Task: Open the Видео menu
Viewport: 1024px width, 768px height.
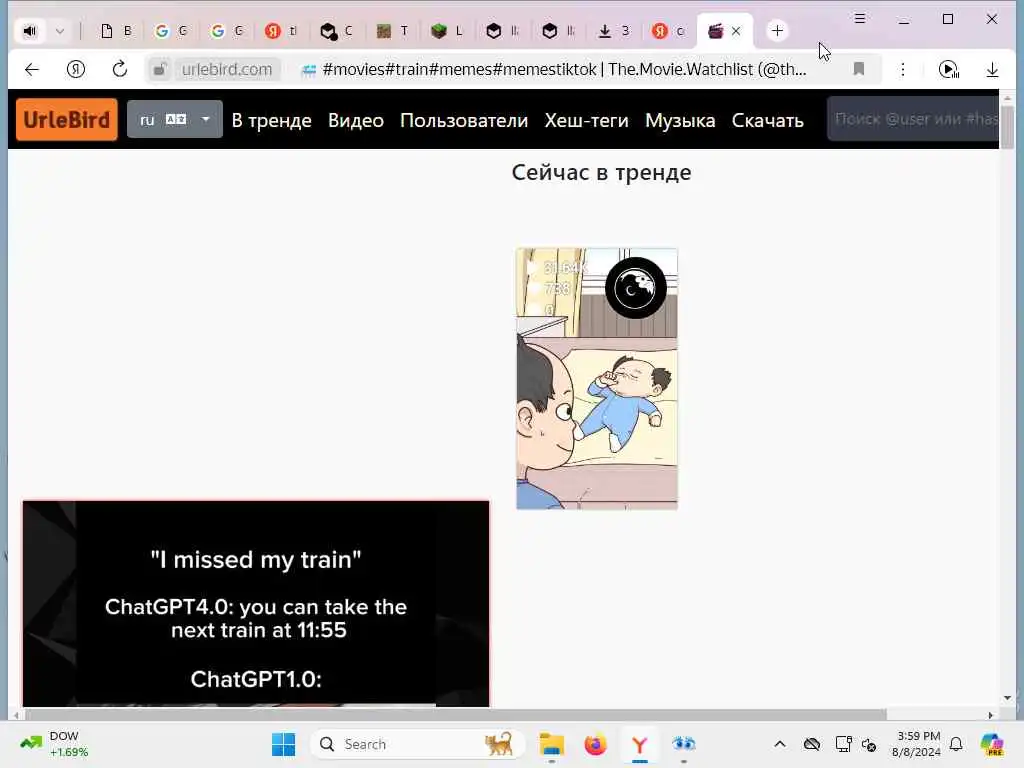Action: point(356,121)
